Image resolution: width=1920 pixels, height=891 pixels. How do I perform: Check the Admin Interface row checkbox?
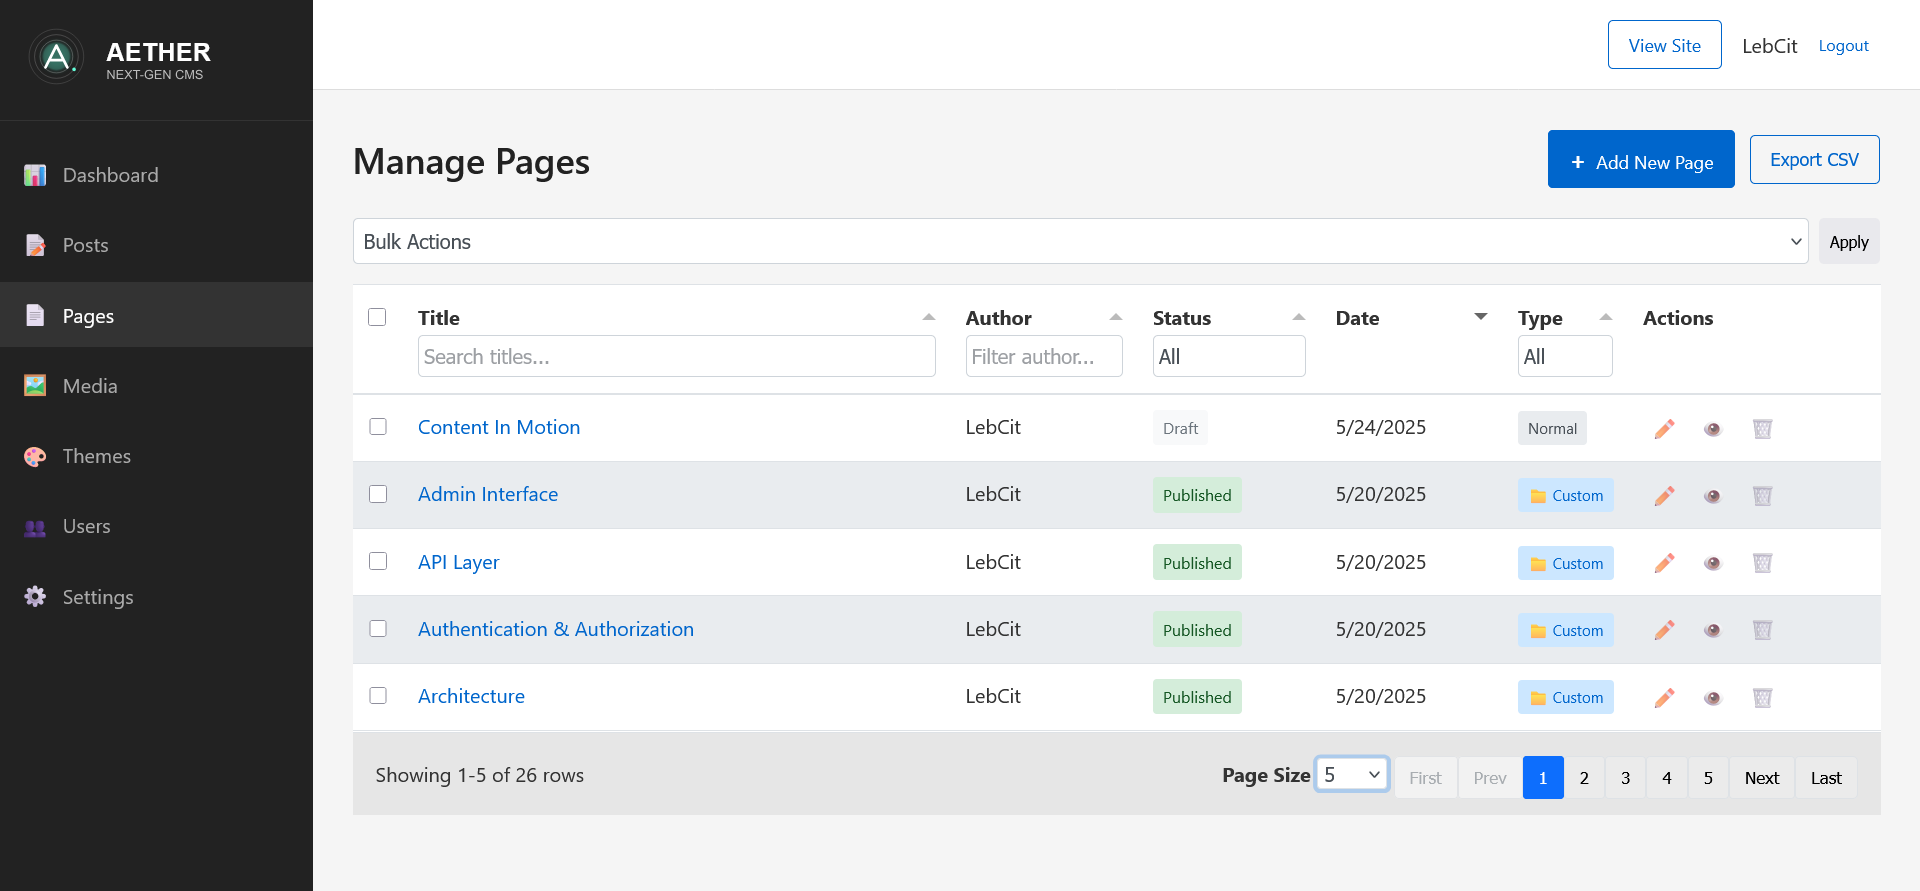(x=378, y=494)
